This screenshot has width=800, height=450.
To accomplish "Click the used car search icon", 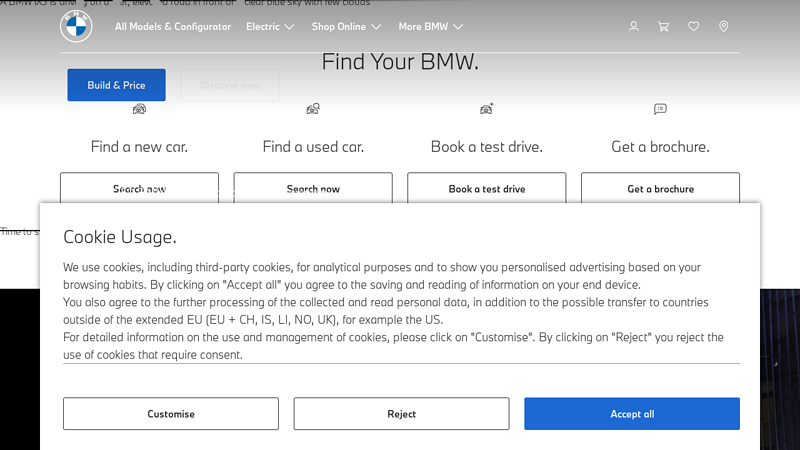I will pyautogui.click(x=313, y=109).
